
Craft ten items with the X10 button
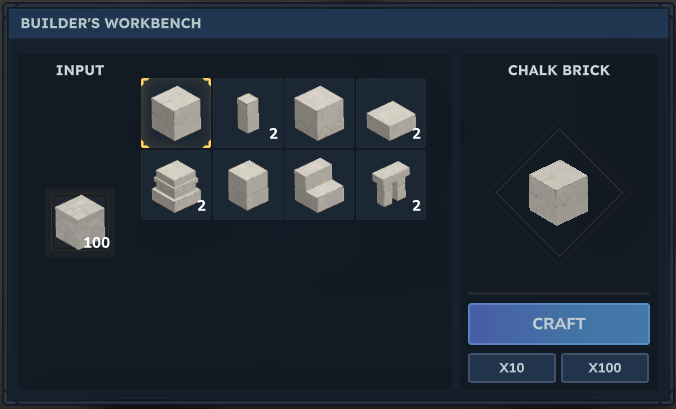[x=512, y=368]
